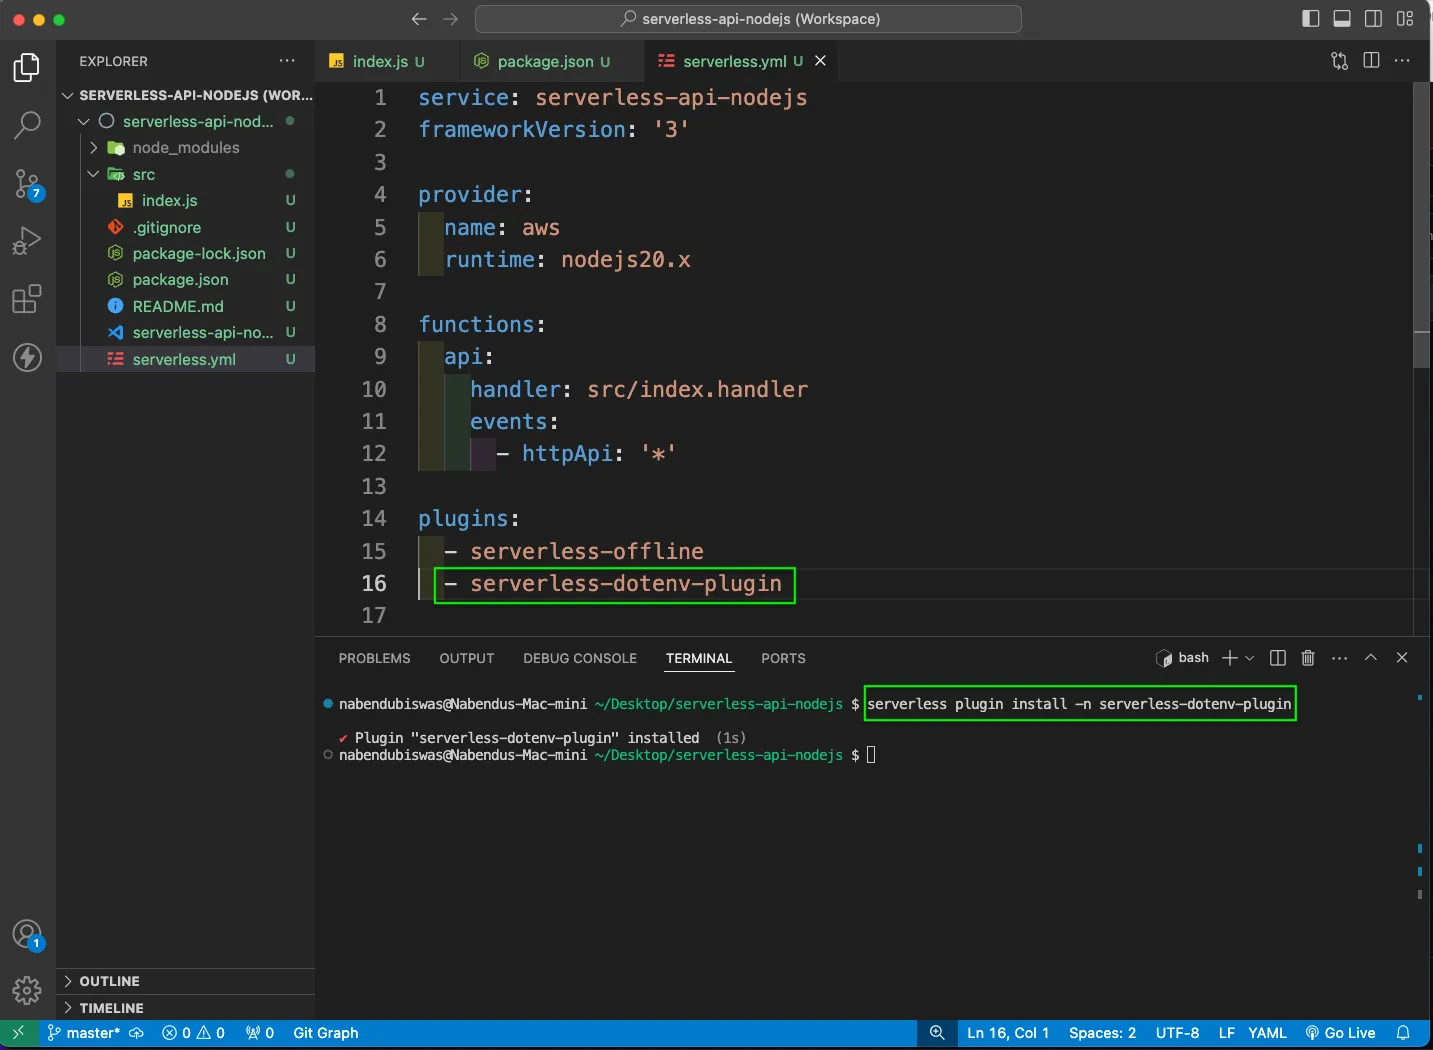The width and height of the screenshot is (1433, 1050).
Task: Open errors and warnings count indicator
Action: 193,1033
